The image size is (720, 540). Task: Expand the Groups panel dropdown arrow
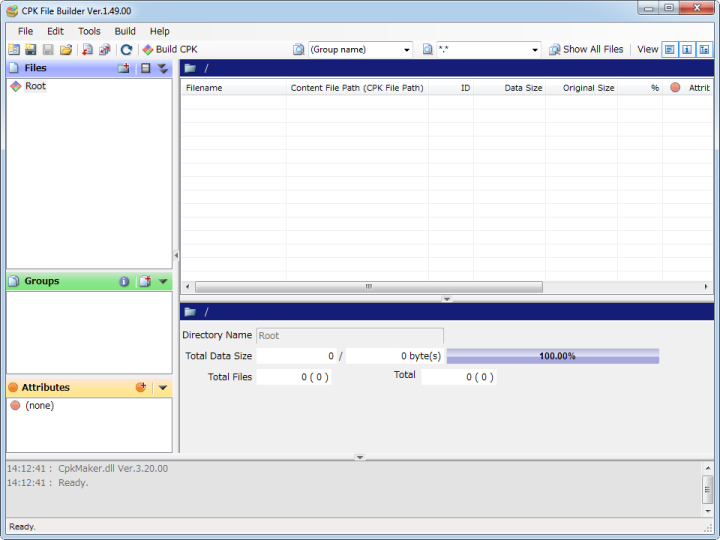pos(163,281)
